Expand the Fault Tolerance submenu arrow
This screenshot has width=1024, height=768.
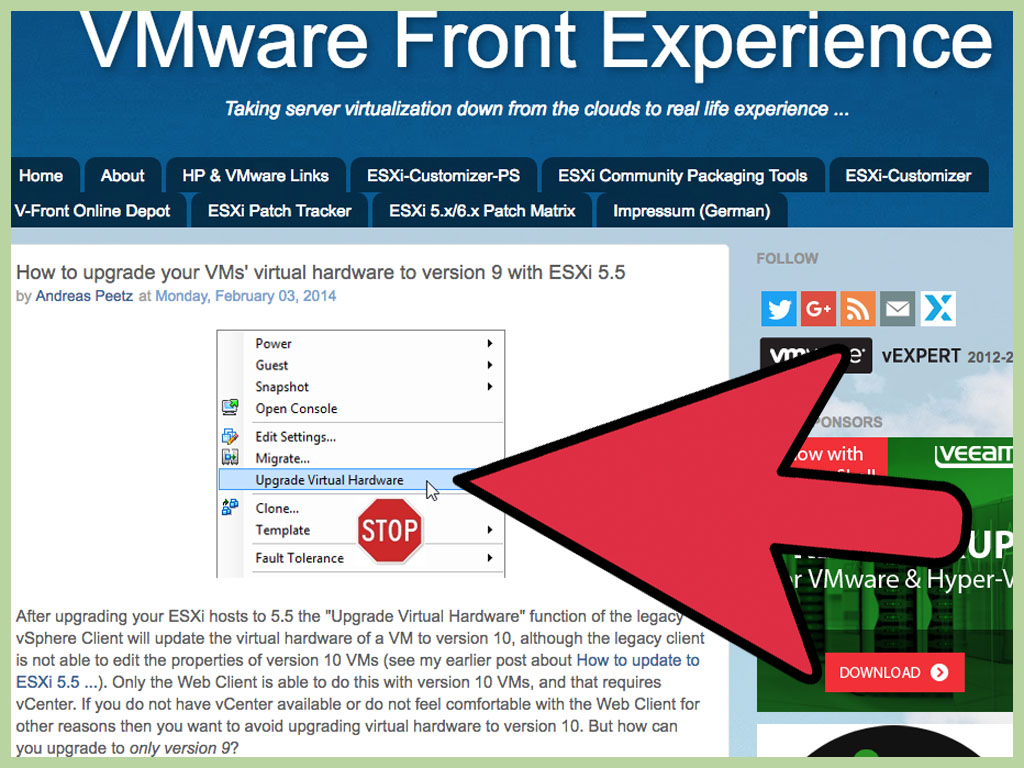point(489,558)
